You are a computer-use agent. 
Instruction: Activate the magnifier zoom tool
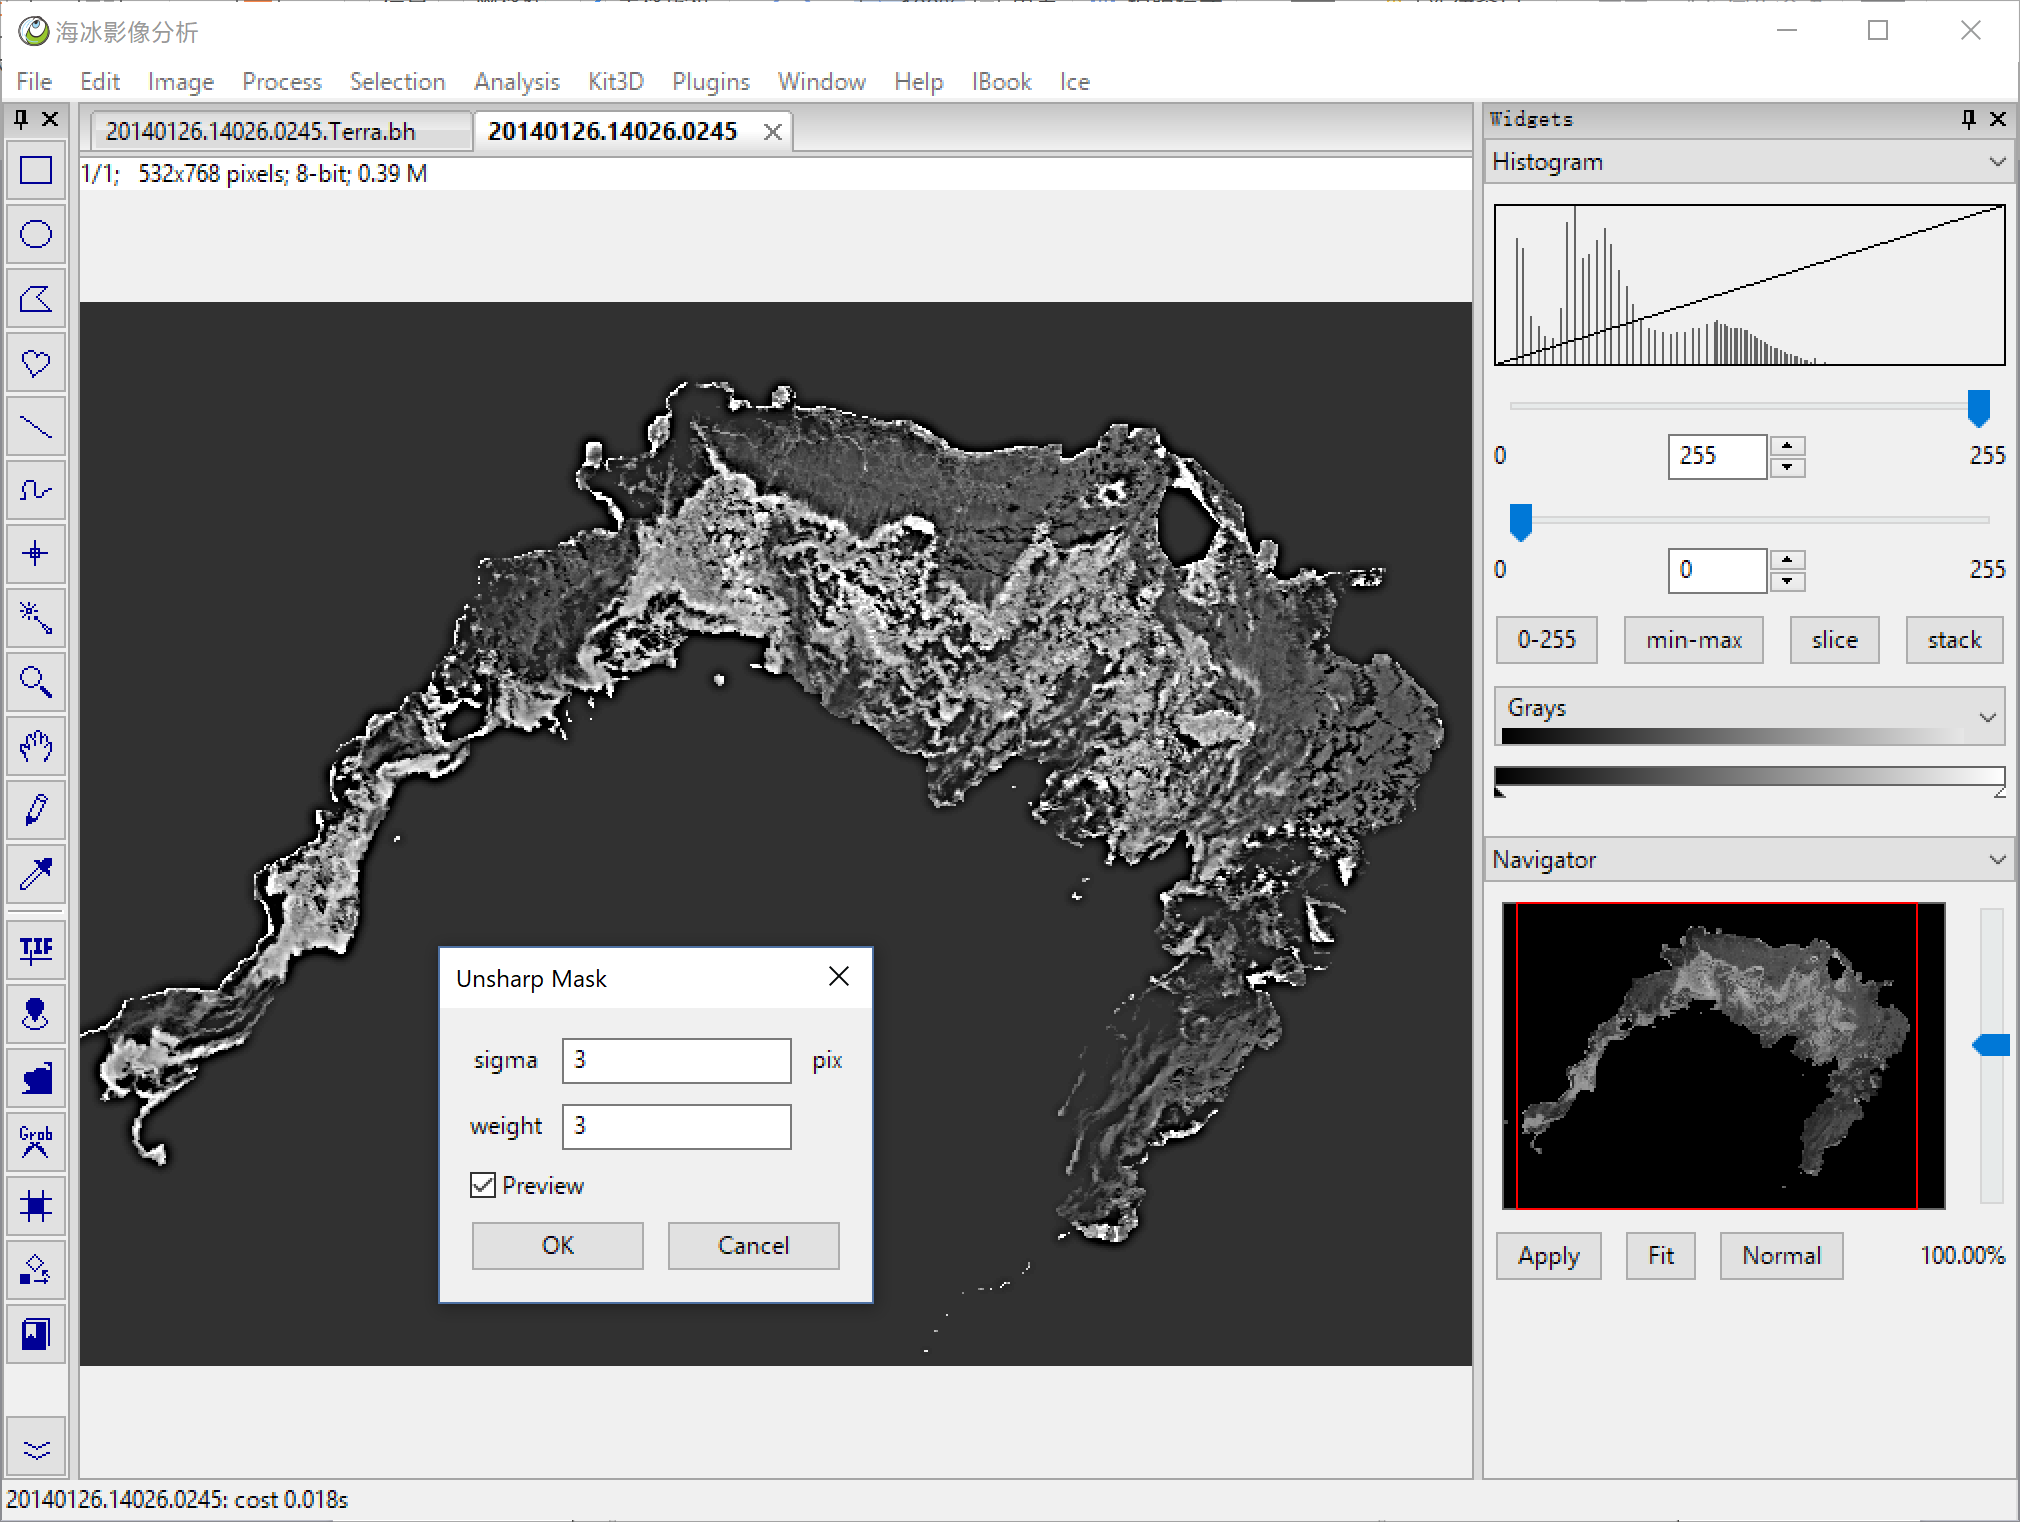36,683
